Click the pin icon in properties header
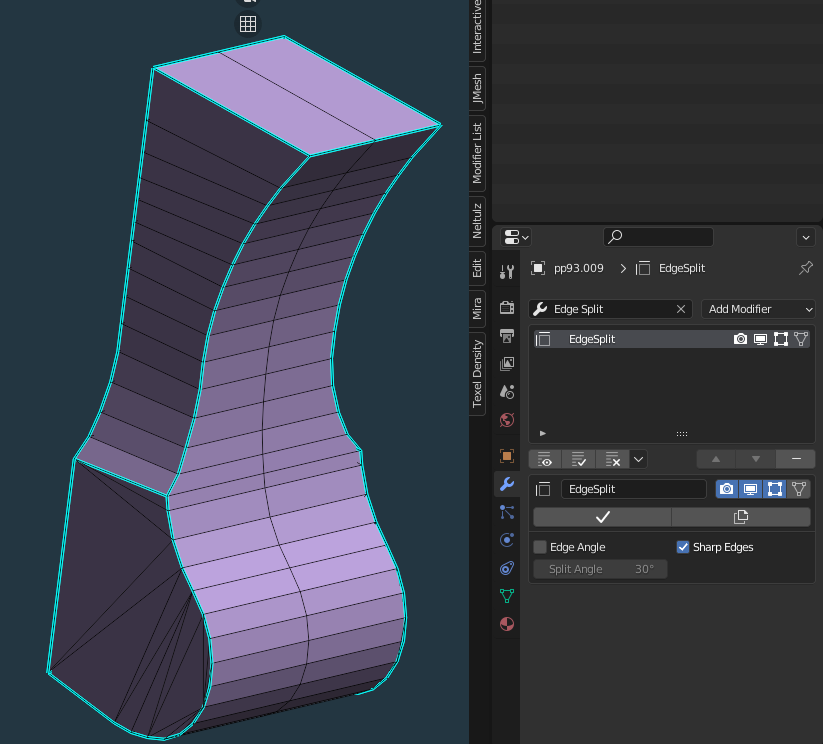823x744 pixels. (805, 268)
